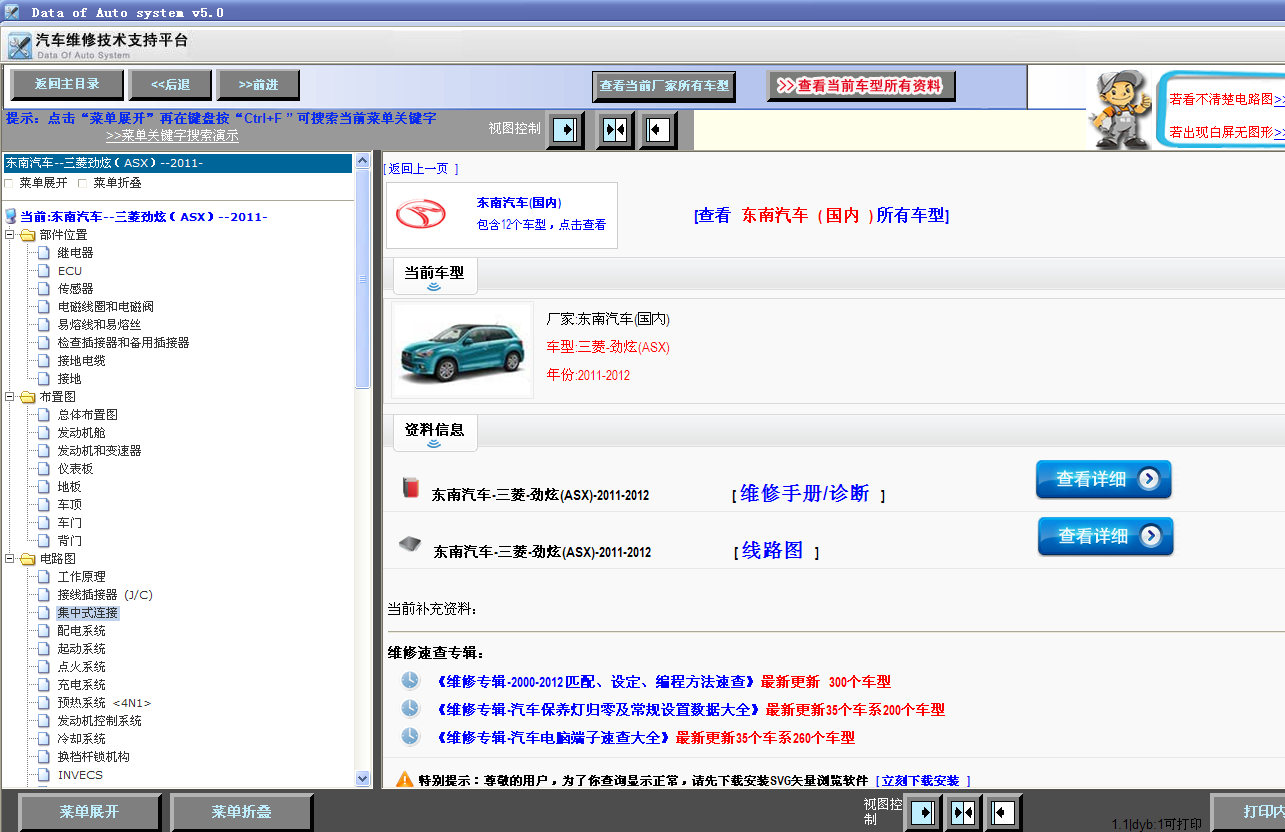Click the document icon beside 传感器
This screenshot has height=832, width=1285.
pos(44,289)
